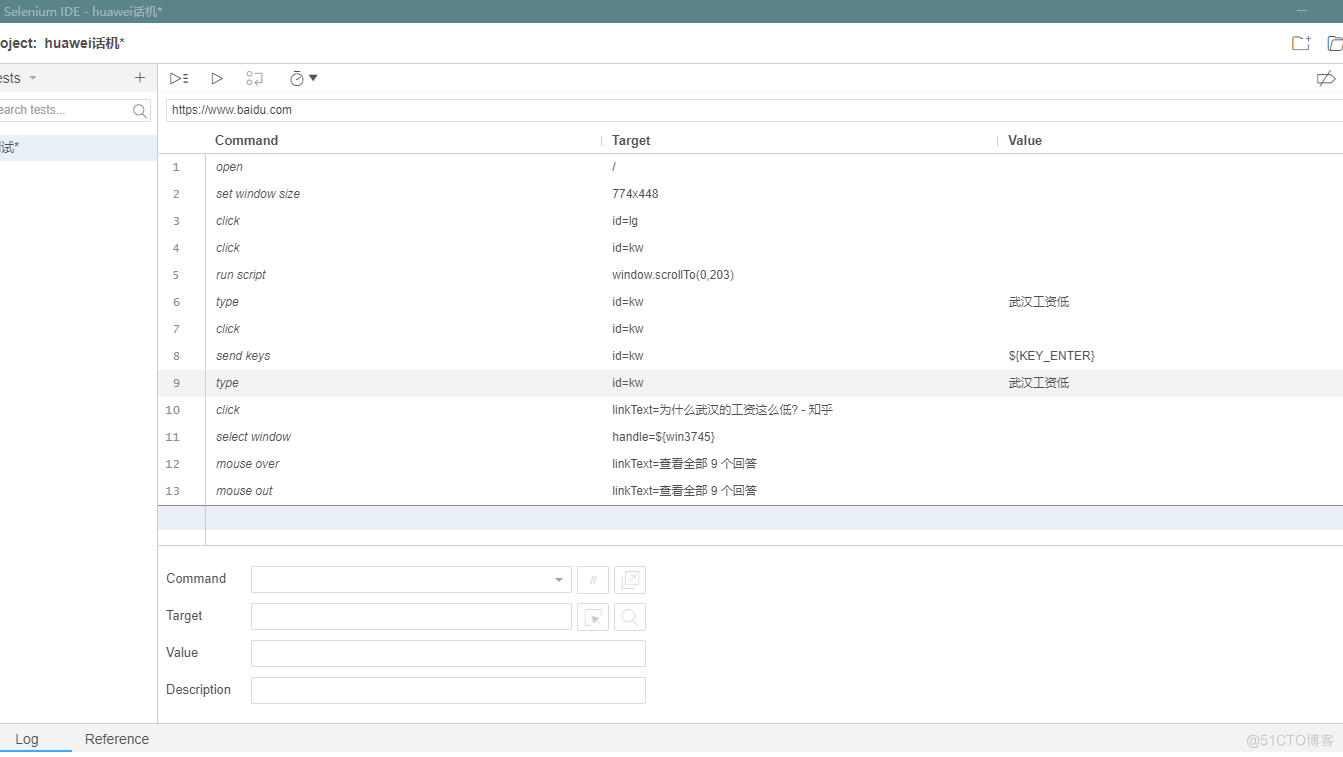Expand the Tests view dropdown
Image resolution: width=1343 pixels, height=757 pixels.
pyautogui.click(x=33, y=78)
